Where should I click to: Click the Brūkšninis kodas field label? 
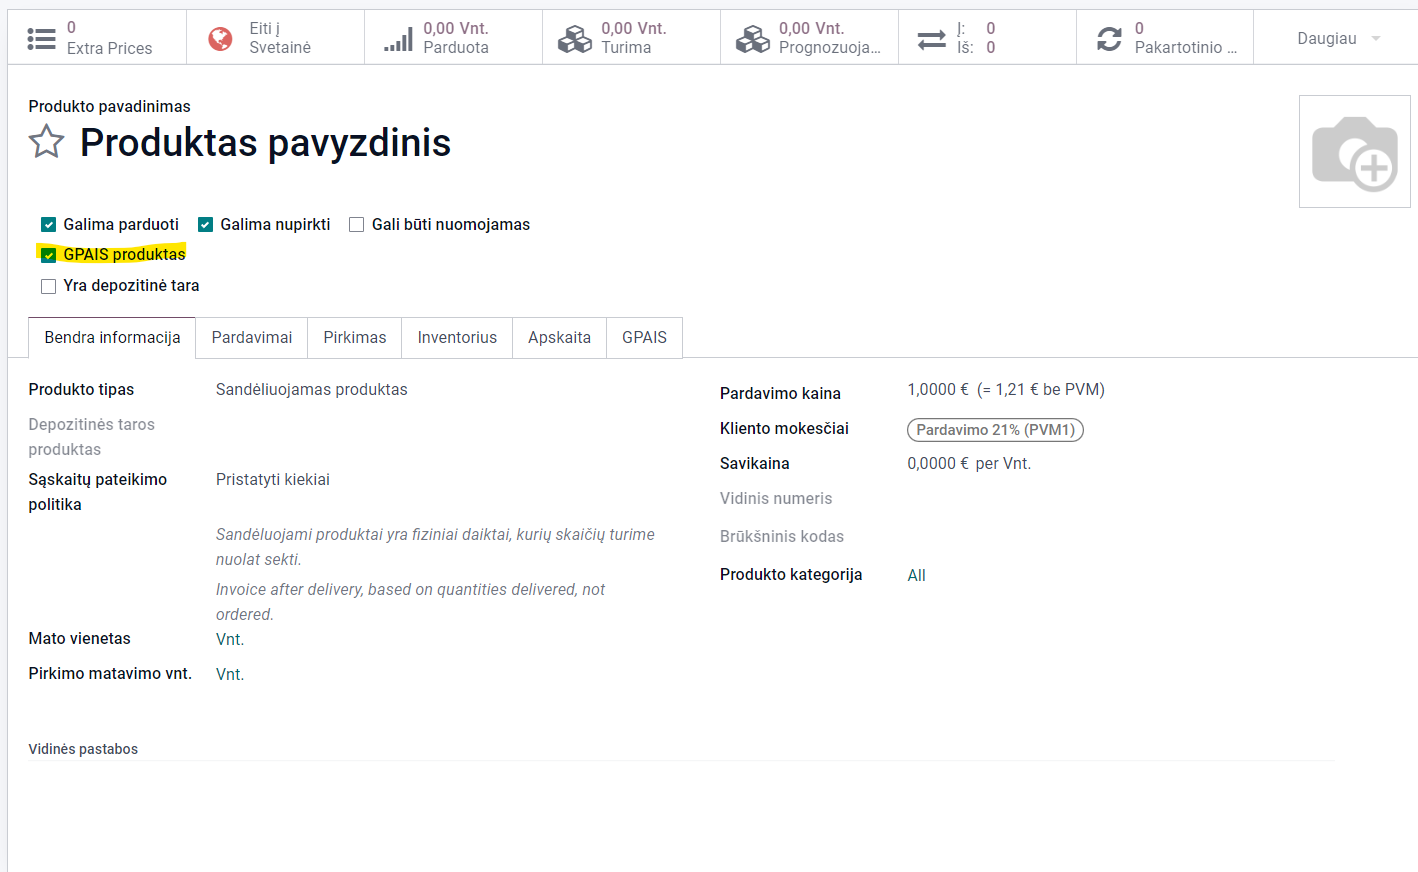(782, 536)
